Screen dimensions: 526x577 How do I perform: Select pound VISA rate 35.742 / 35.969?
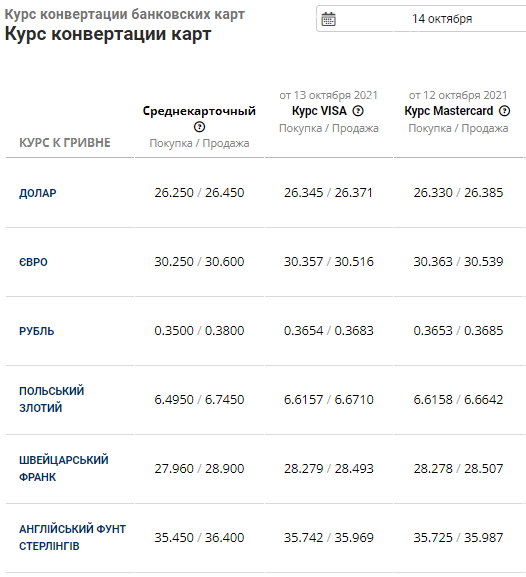coord(329,538)
